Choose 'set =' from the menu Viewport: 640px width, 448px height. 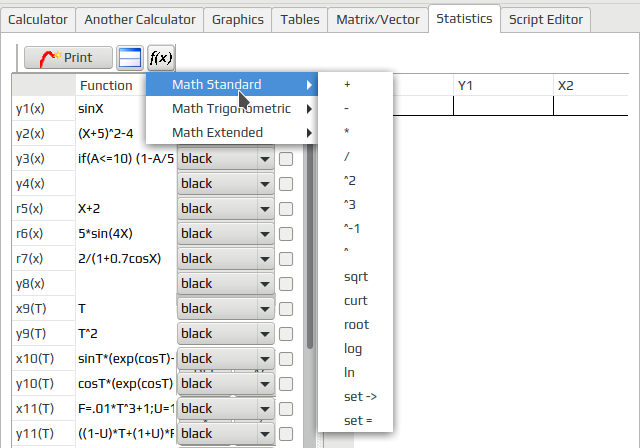(x=355, y=421)
